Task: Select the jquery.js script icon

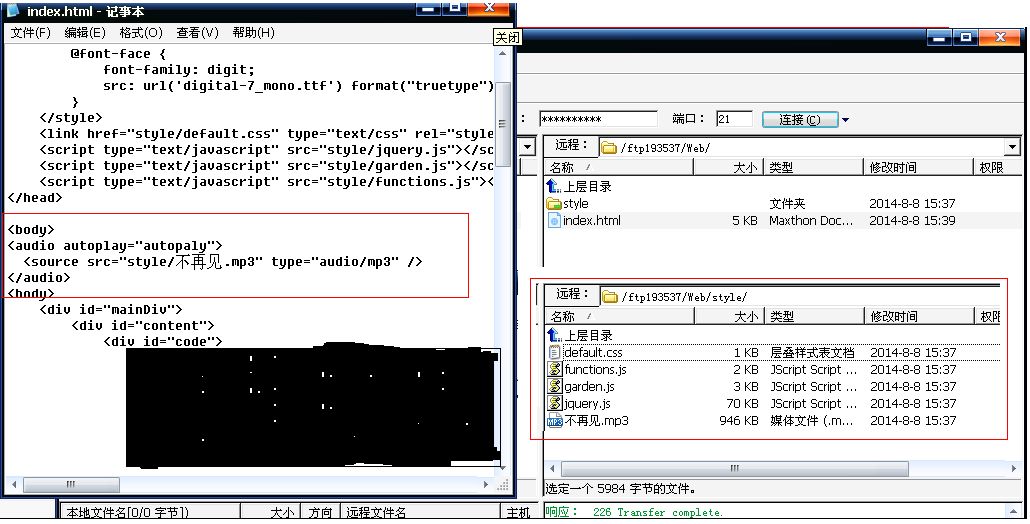Action: pos(555,404)
